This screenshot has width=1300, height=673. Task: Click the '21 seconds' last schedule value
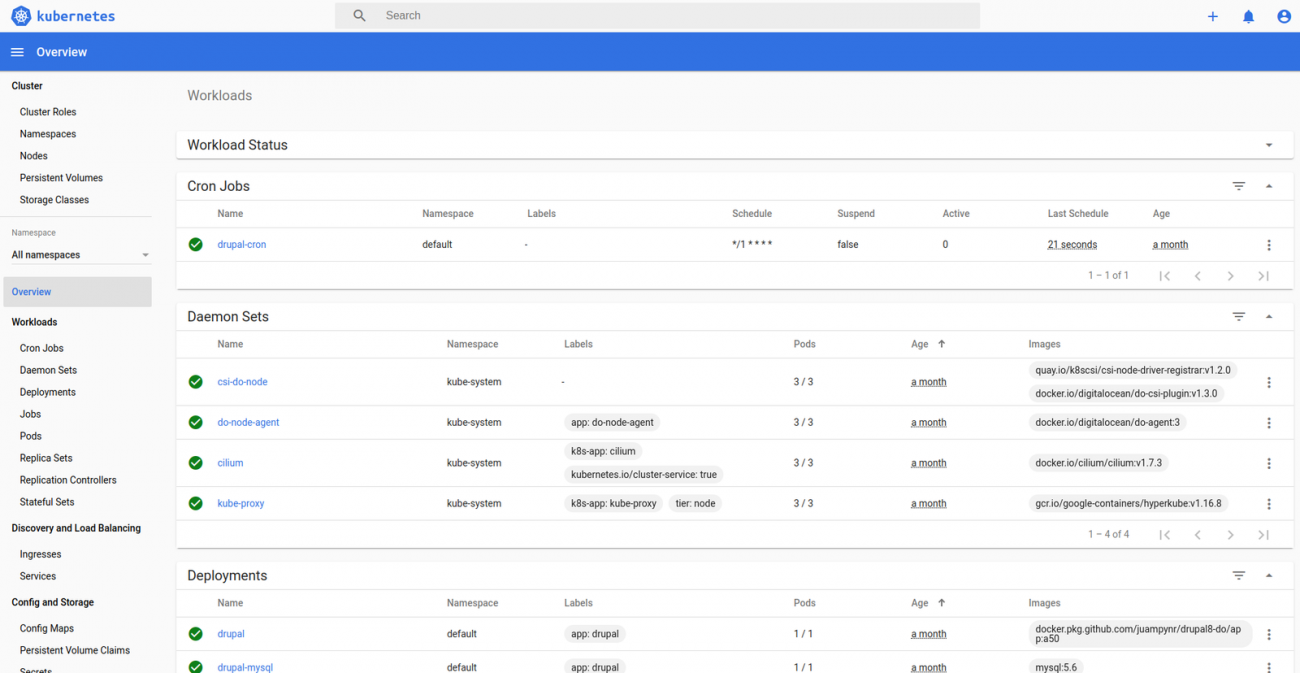tap(1072, 244)
